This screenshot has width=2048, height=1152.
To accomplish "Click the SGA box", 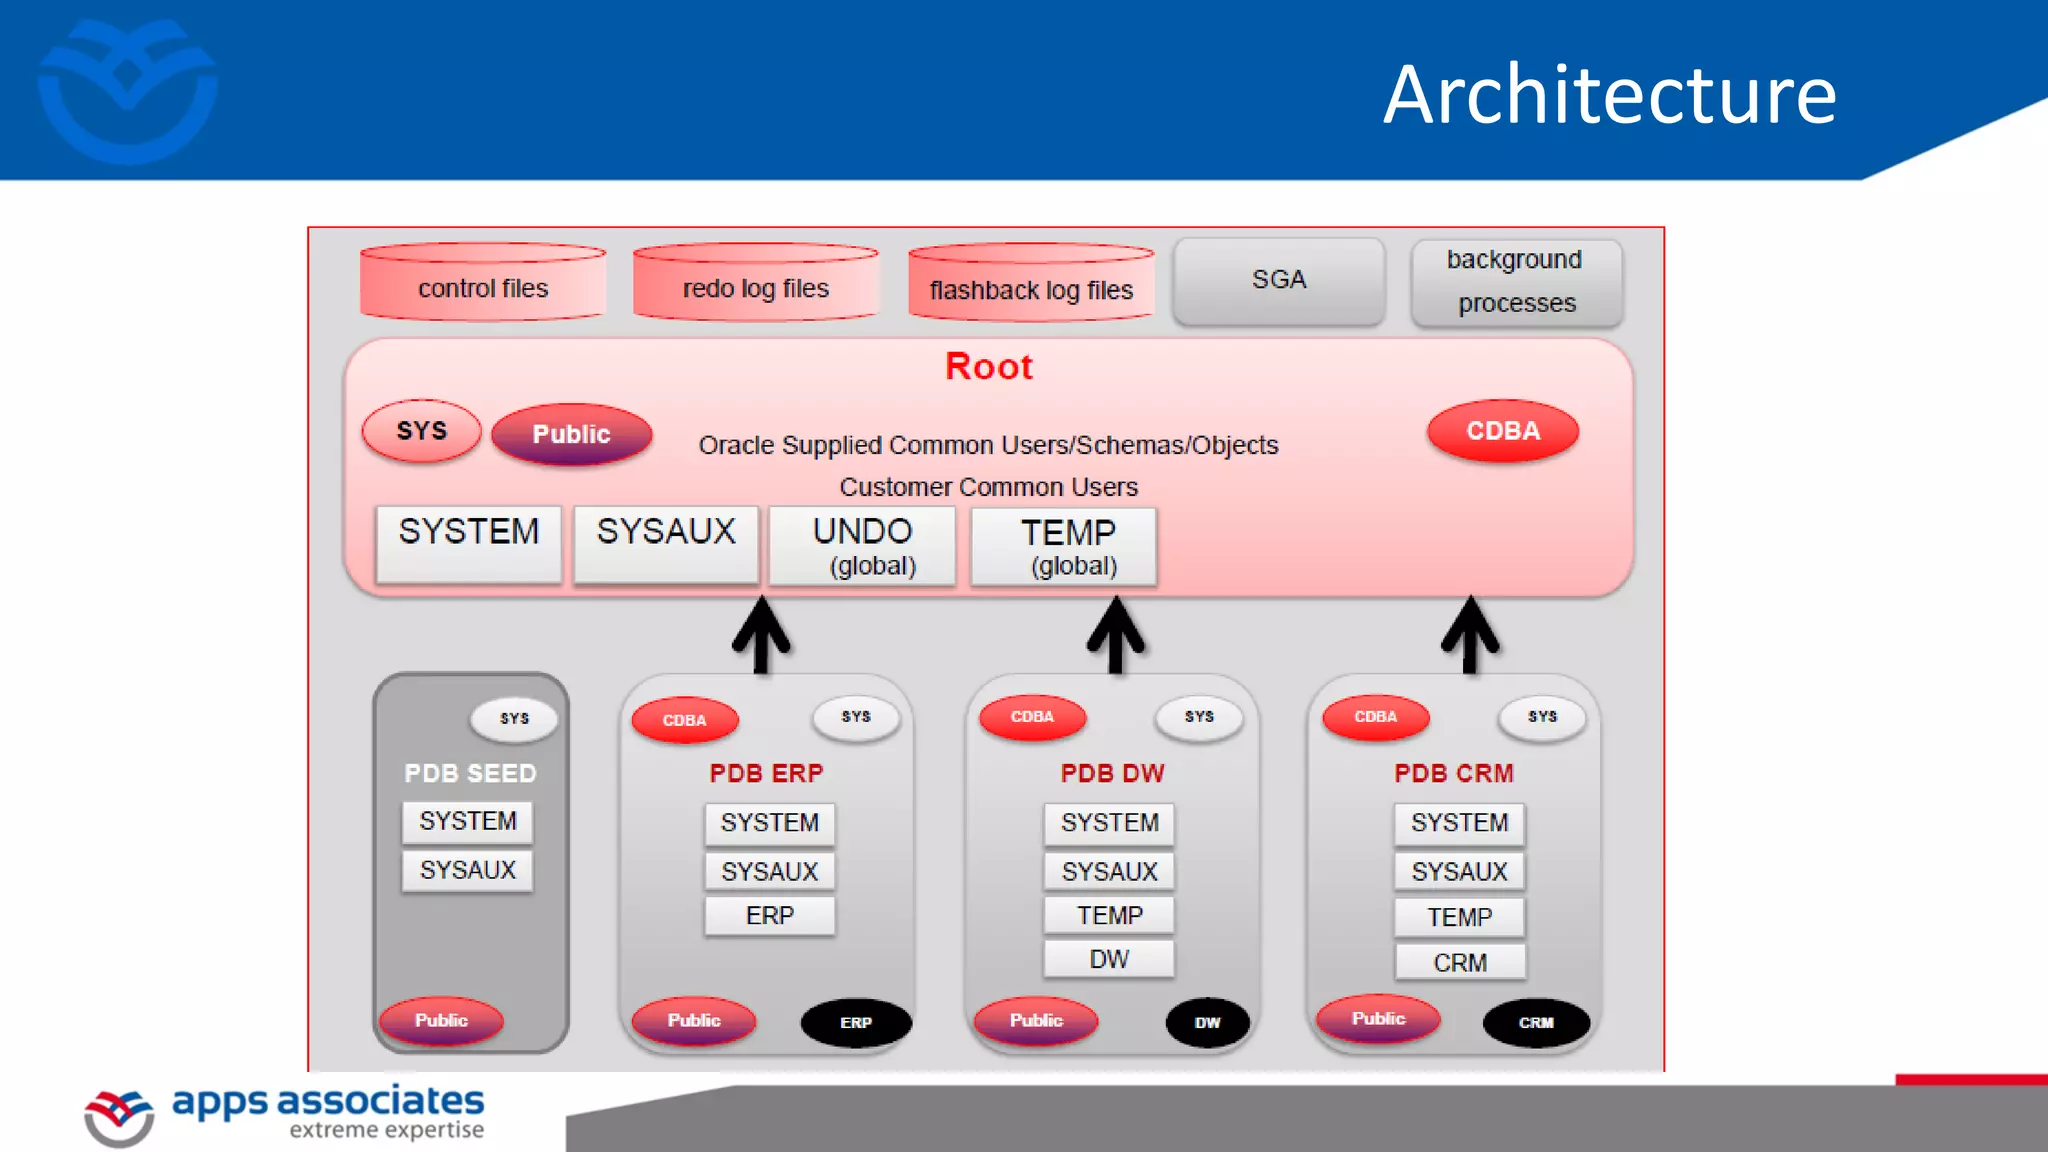I will (x=1279, y=280).
